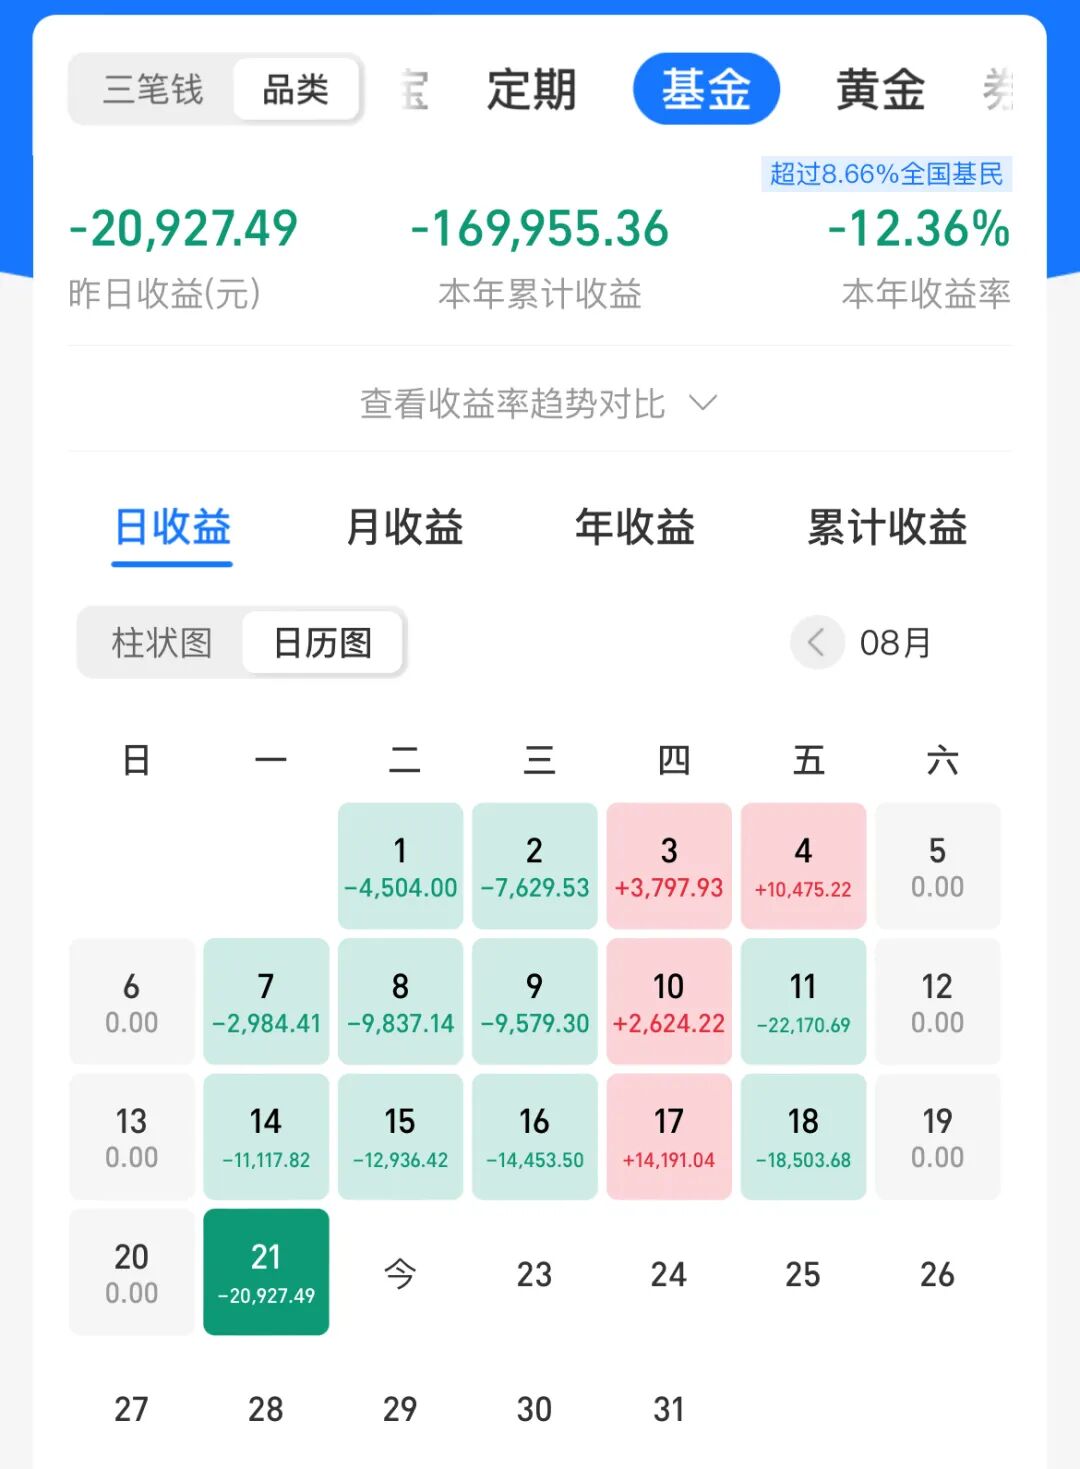Select day 16 with -14,453.50
The height and width of the screenshot is (1469, 1080).
pos(535,1136)
